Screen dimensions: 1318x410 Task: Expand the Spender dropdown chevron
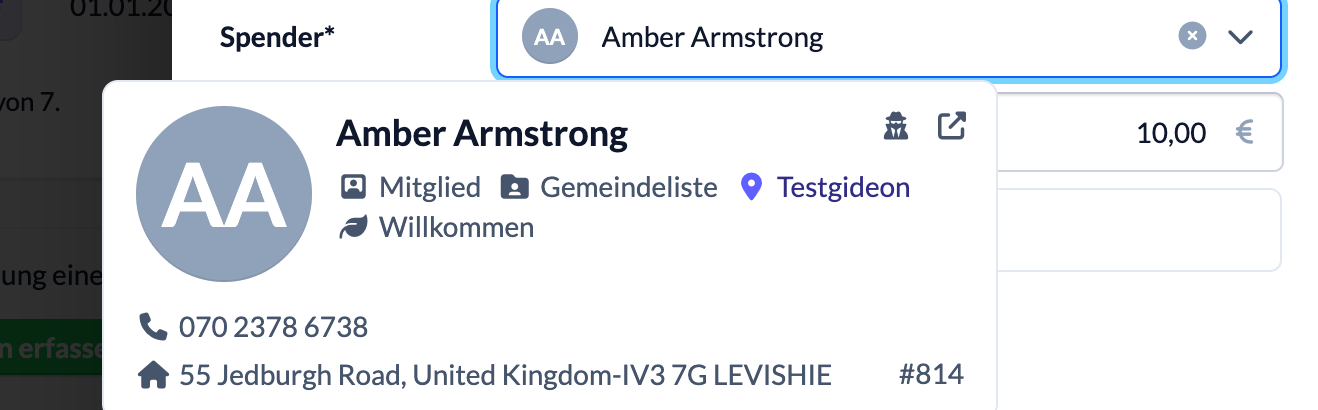tap(1240, 37)
